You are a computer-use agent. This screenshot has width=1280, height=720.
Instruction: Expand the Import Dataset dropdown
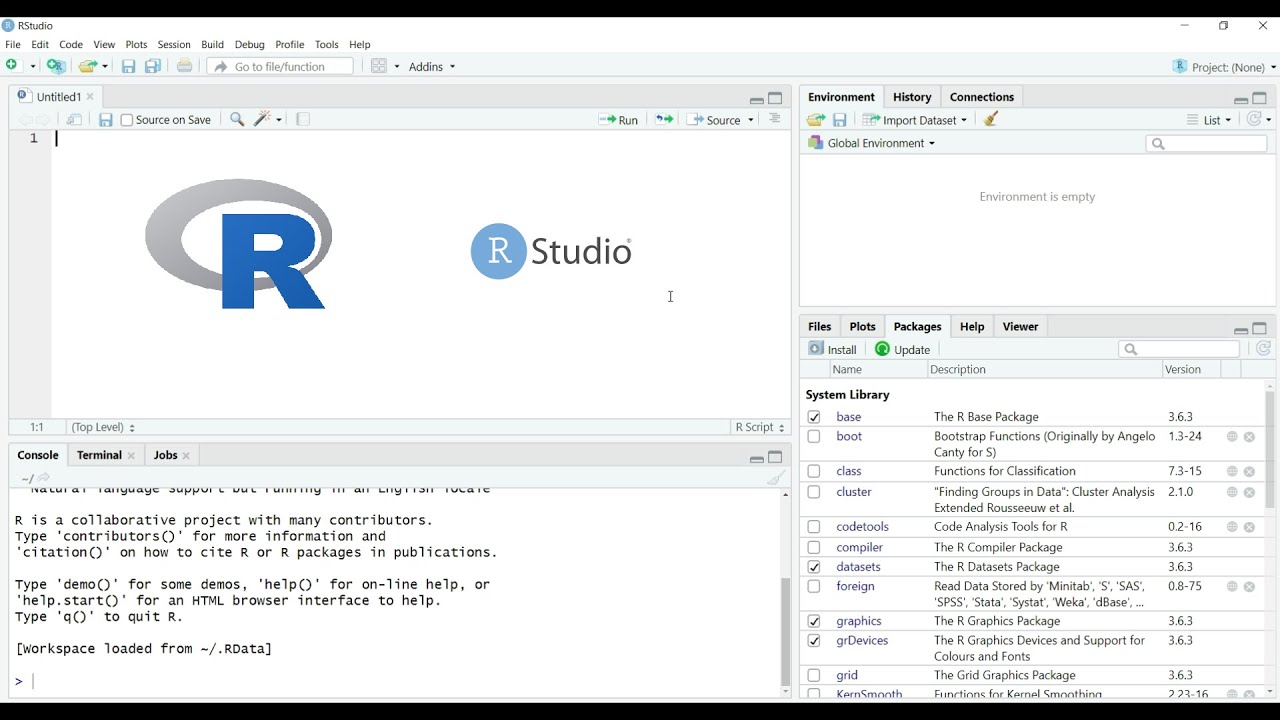pyautogui.click(x=916, y=120)
